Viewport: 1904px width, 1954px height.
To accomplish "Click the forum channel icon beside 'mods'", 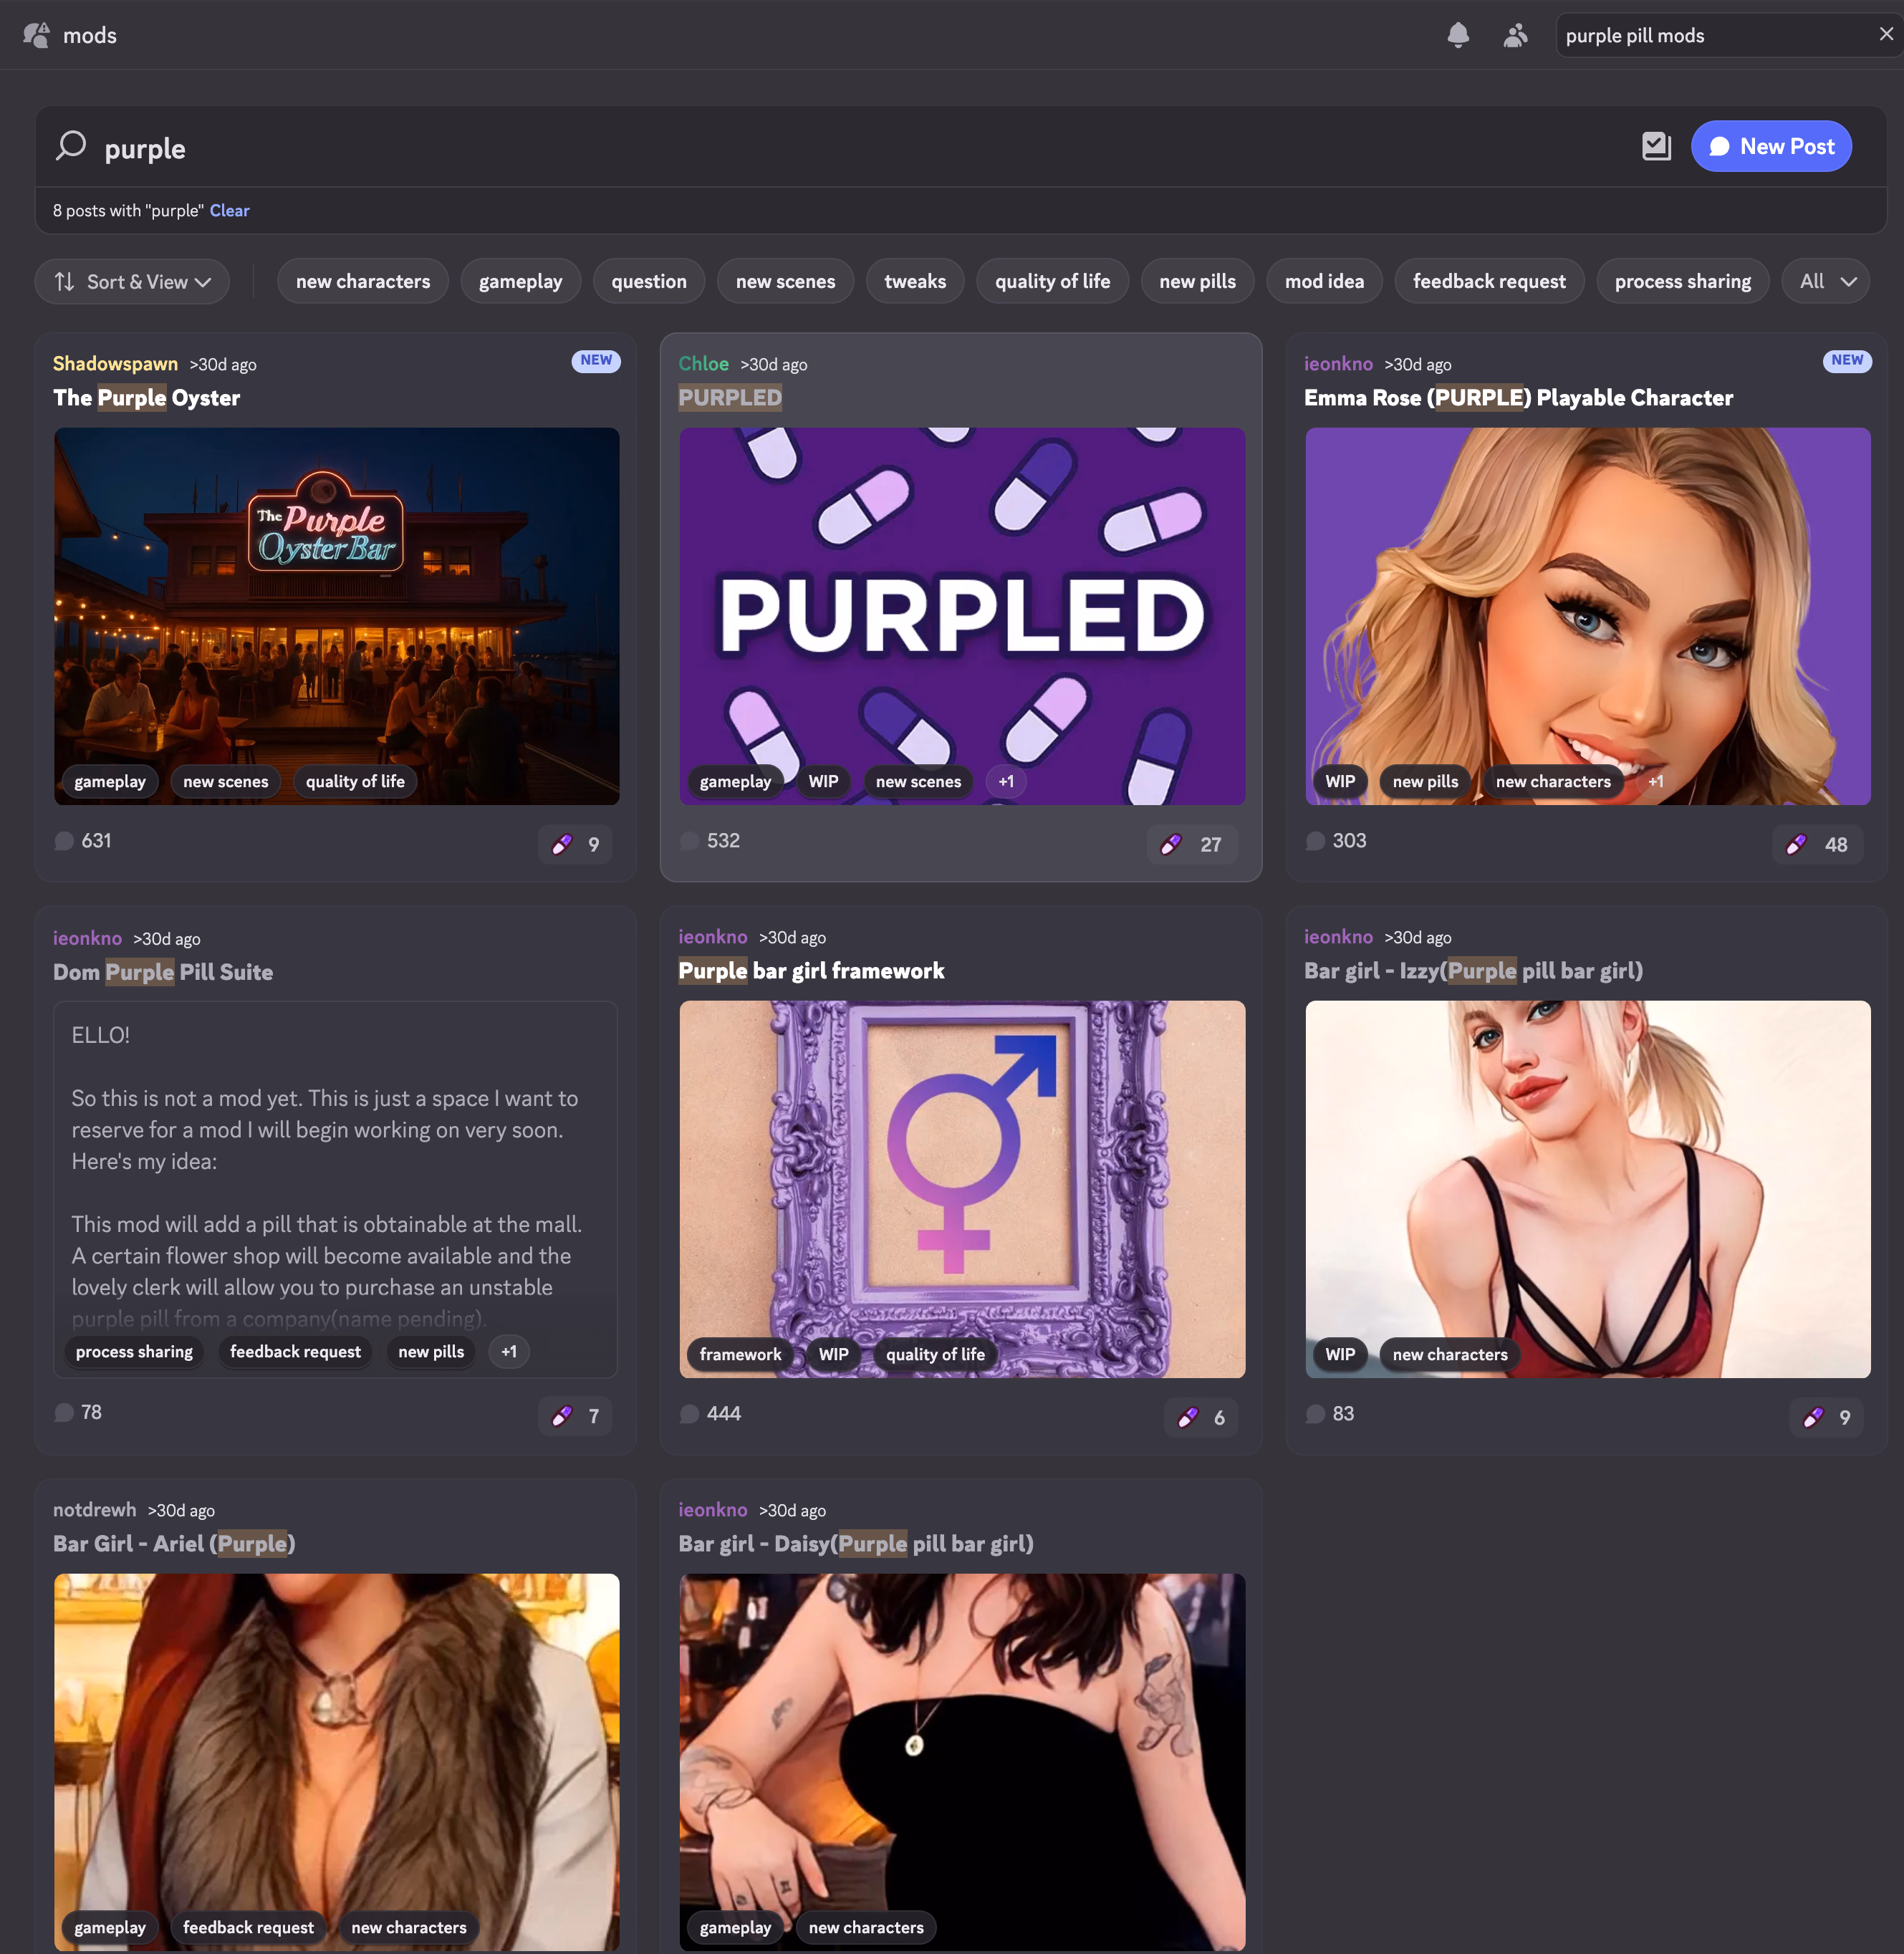I will (36, 35).
